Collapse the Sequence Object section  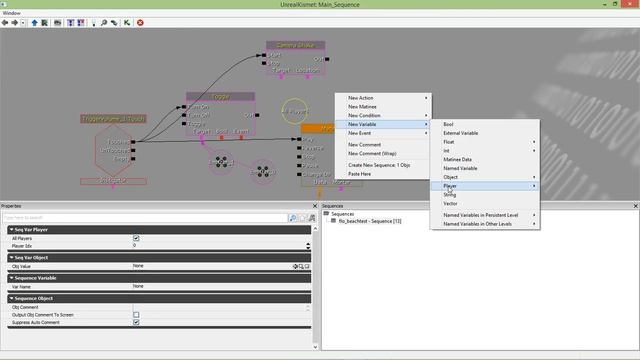pyautogui.click(x=11, y=298)
